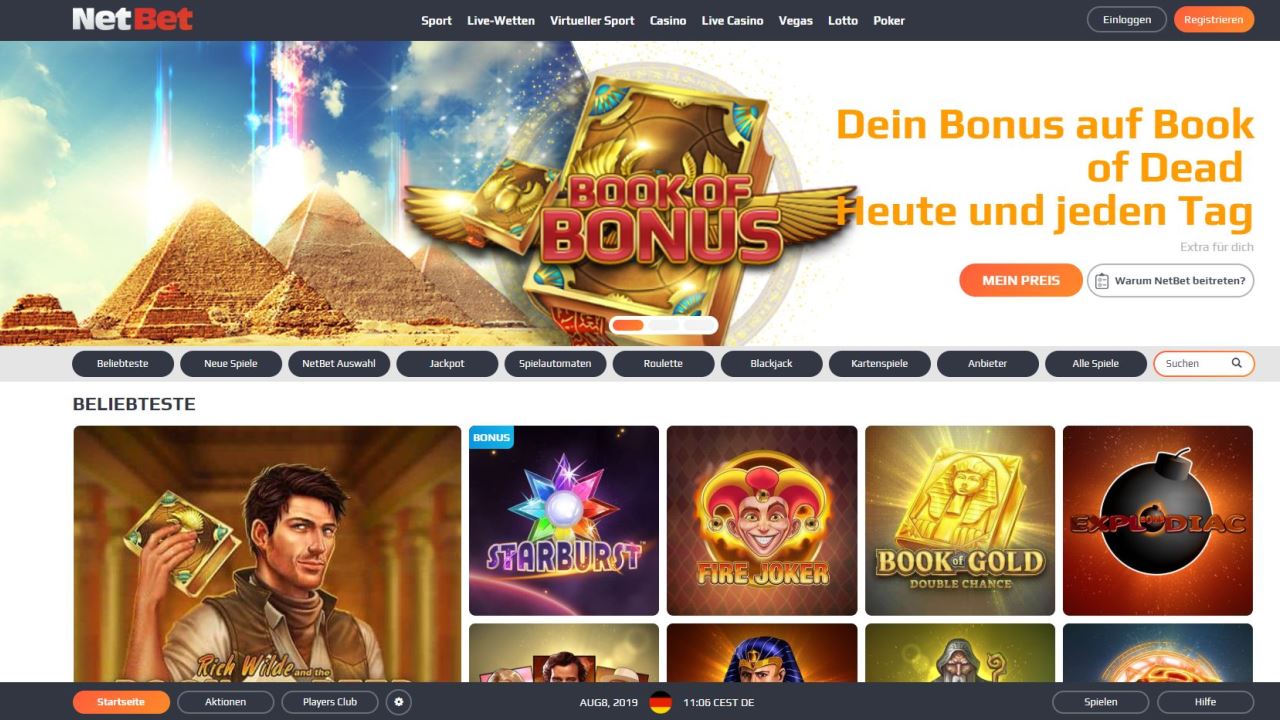Click the Einloggen button
The image size is (1280, 720).
(x=1127, y=19)
